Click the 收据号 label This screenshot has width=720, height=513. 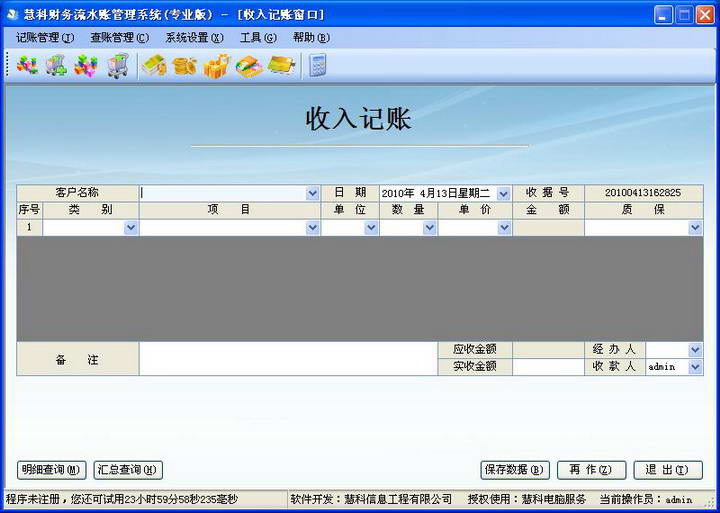click(548, 193)
